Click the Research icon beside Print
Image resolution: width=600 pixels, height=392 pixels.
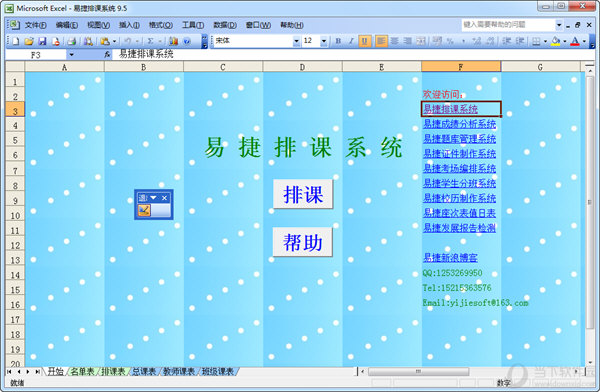click(x=88, y=41)
